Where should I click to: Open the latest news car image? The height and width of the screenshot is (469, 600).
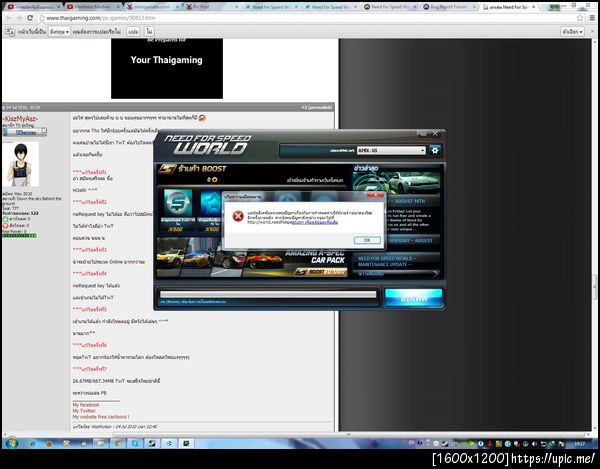pyautogui.click(x=396, y=182)
